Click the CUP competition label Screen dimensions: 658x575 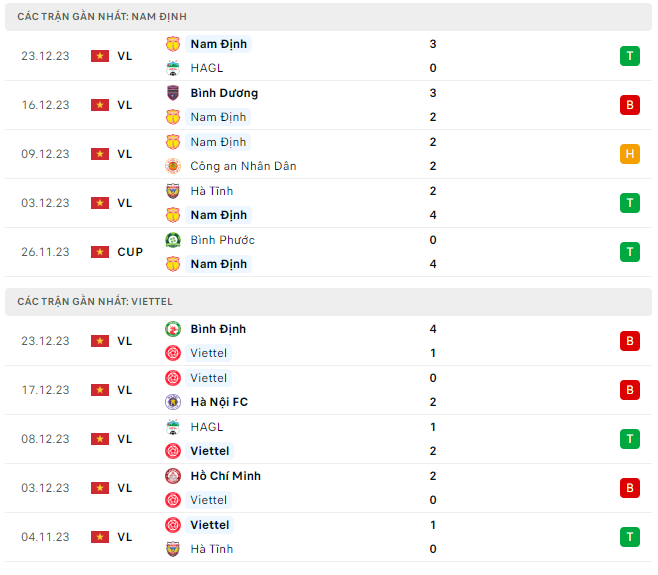[x=130, y=252]
